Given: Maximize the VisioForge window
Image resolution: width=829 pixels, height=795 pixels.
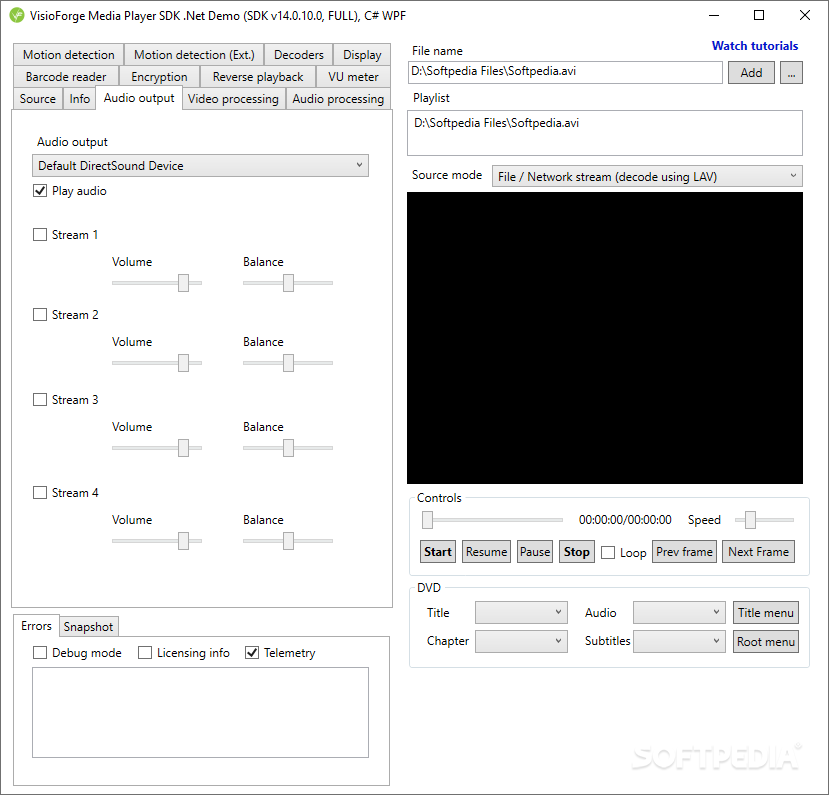Looking at the screenshot, I should click(759, 15).
